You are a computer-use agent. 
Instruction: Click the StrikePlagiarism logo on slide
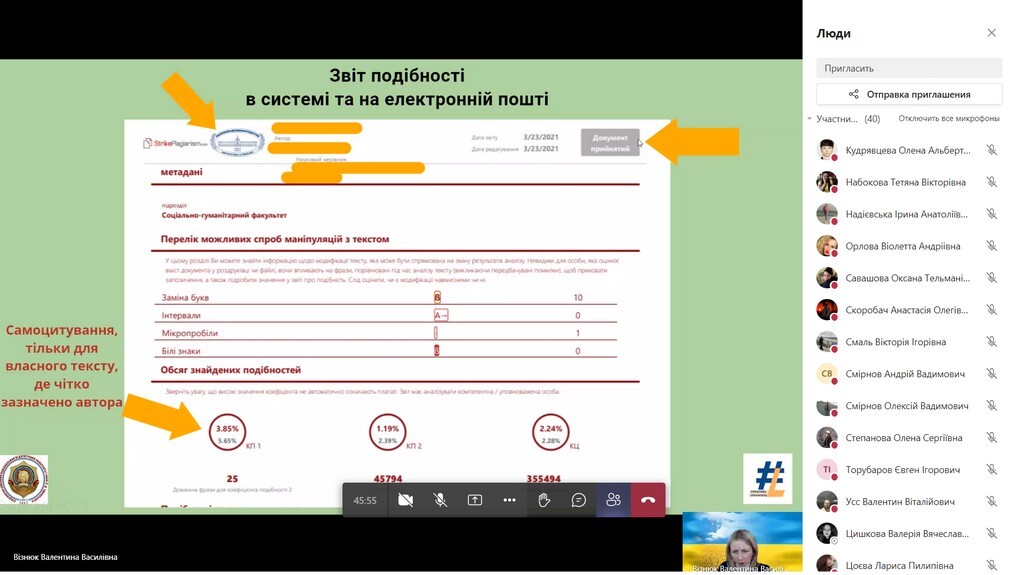click(175, 143)
